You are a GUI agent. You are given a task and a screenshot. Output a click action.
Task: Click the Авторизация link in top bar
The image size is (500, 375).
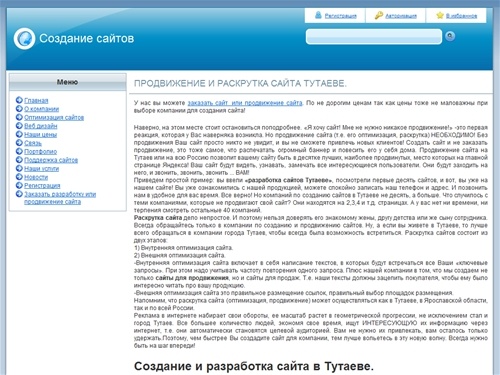pos(401,16)
